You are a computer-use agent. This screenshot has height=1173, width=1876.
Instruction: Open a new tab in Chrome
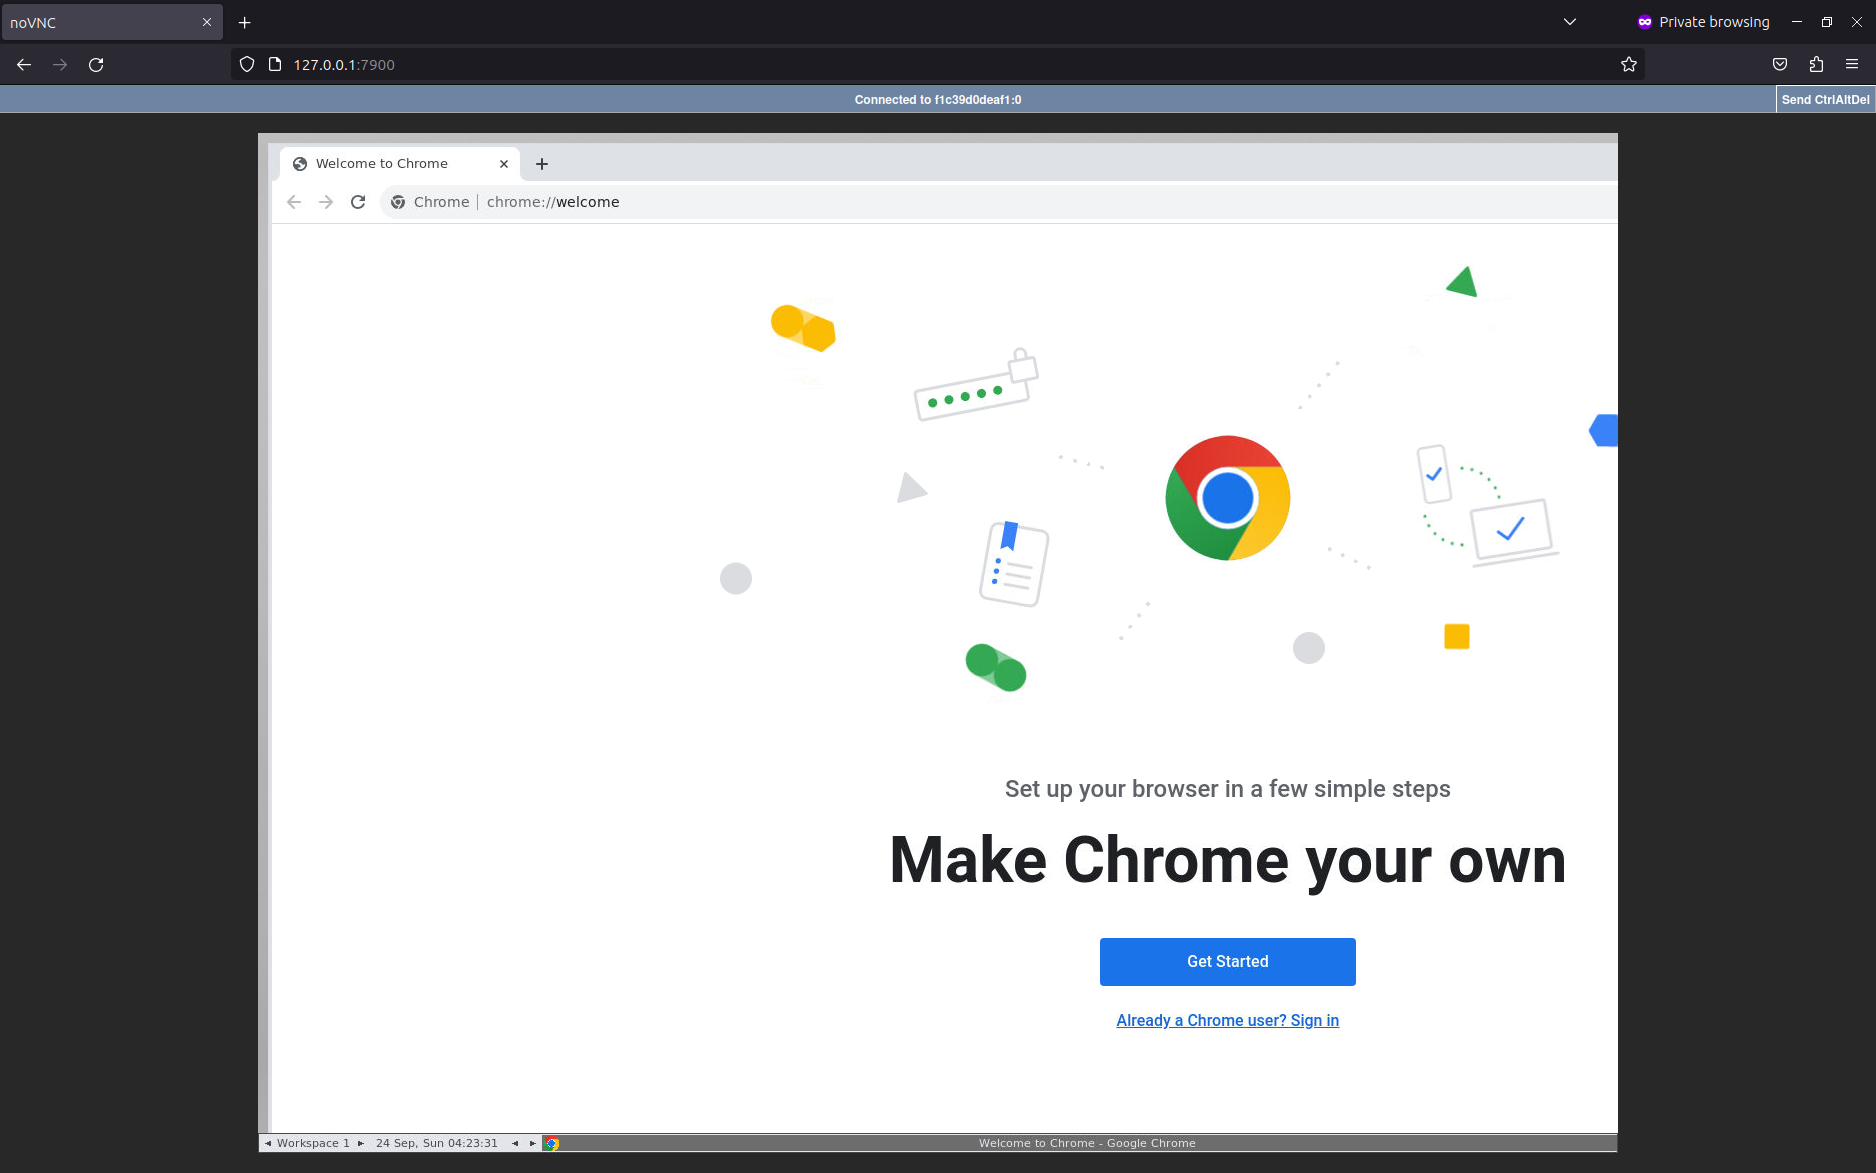[542, 164]
